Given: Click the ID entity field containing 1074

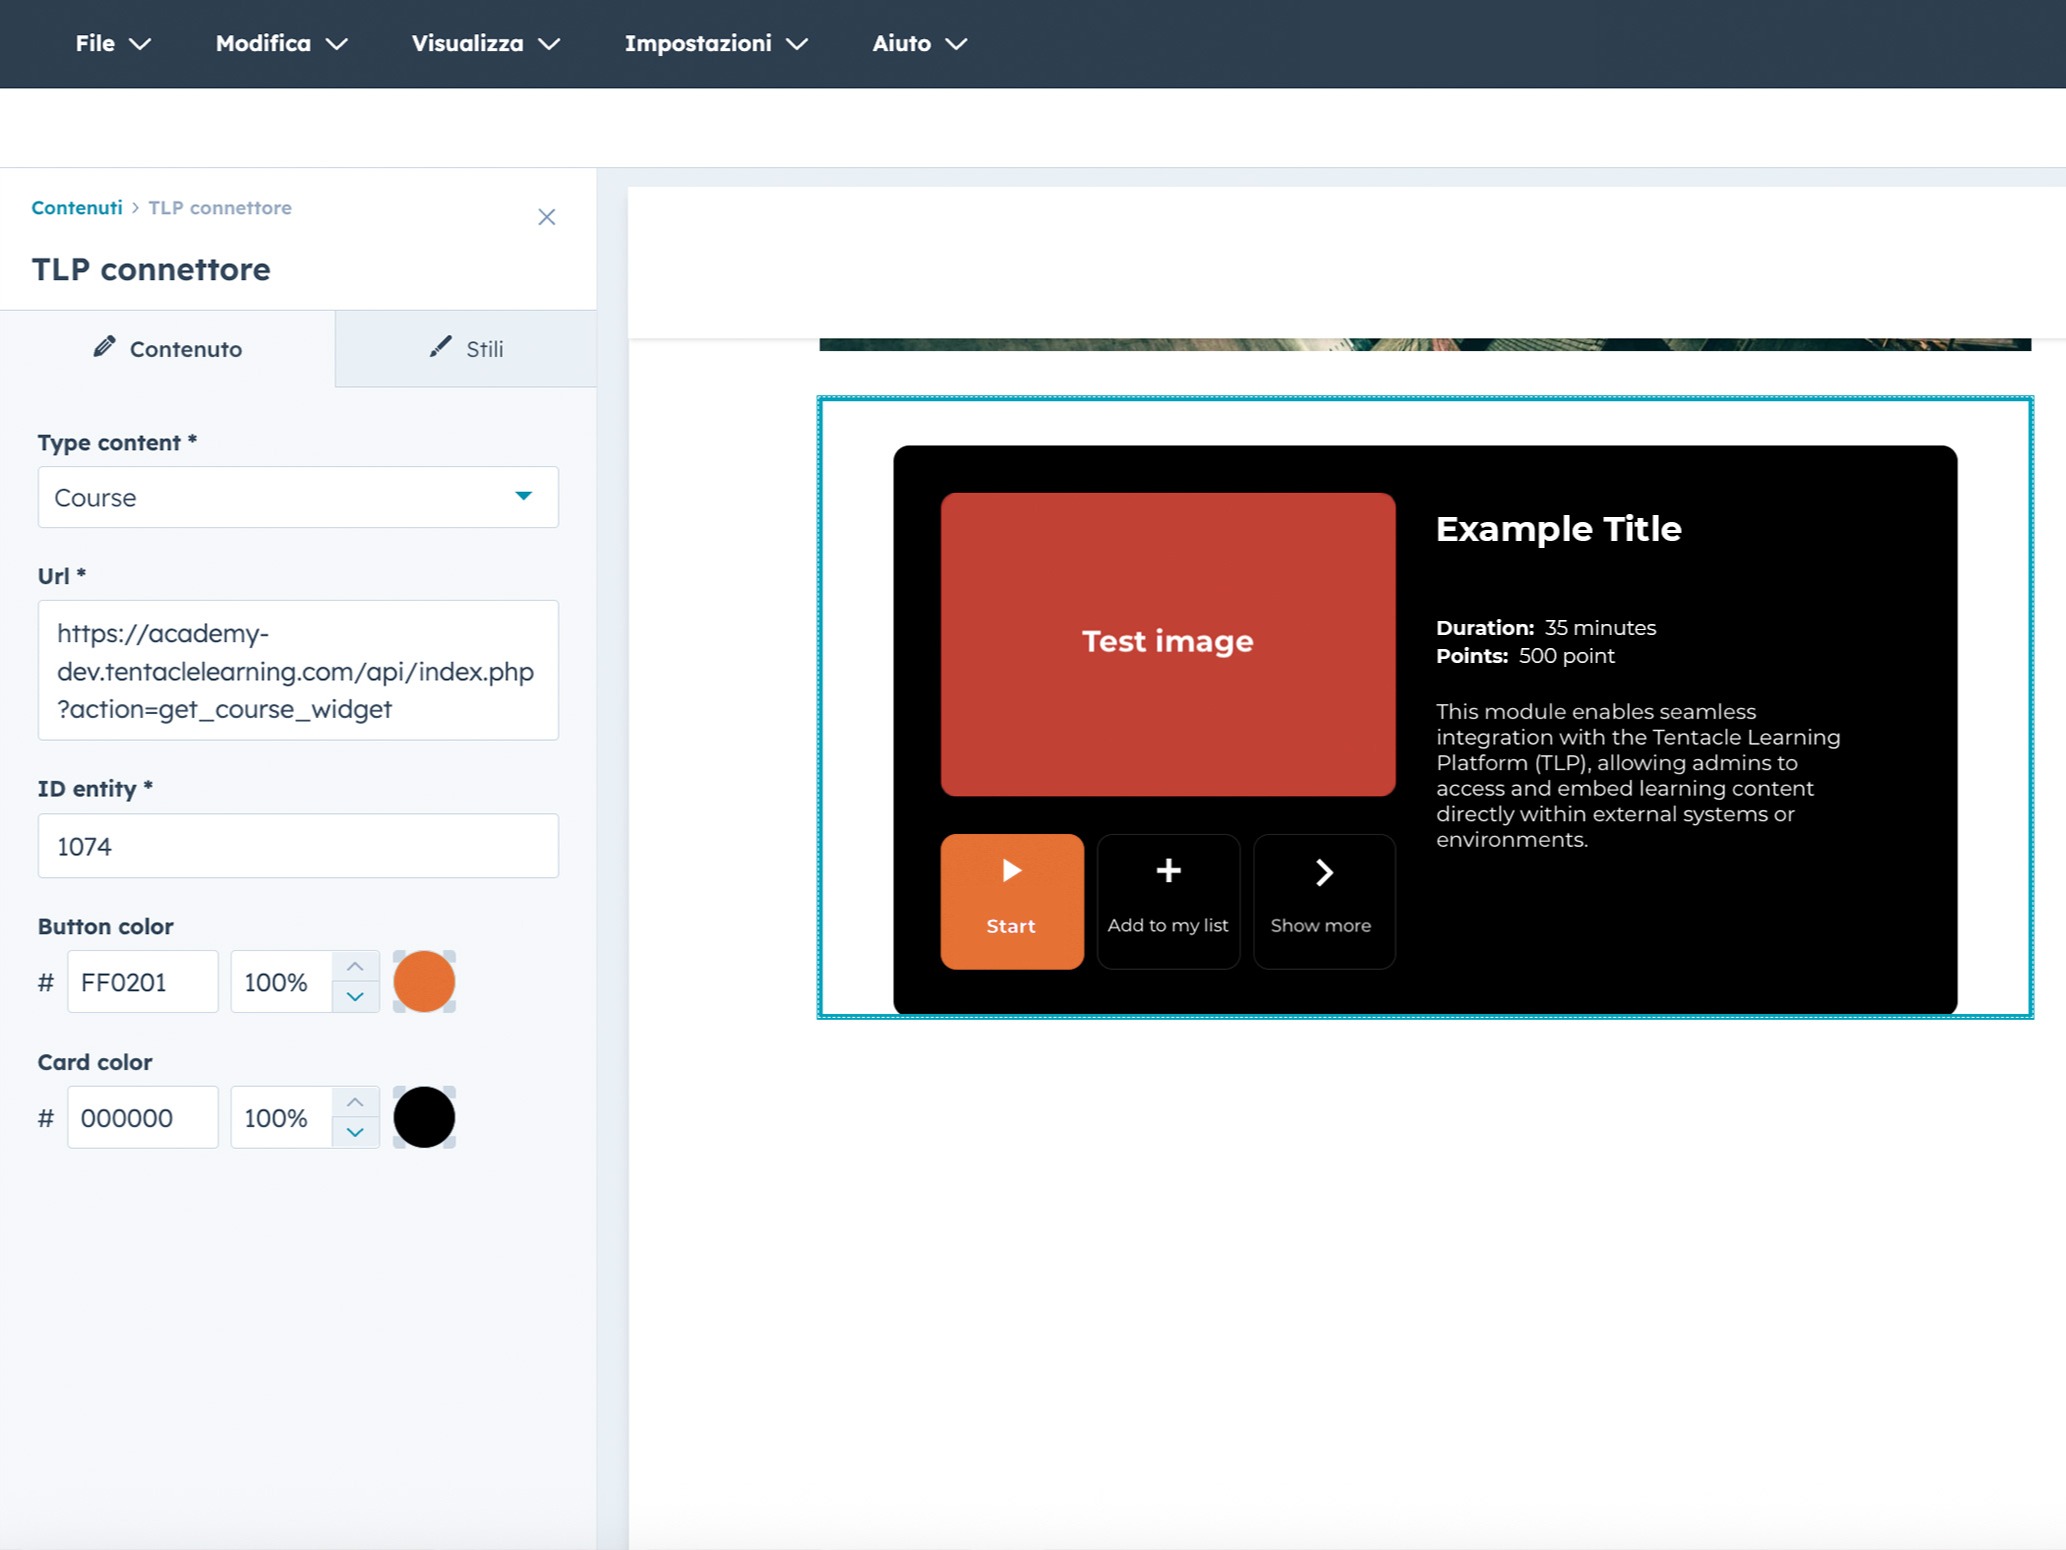Looking at the screenshot, I should click(297, 846).
